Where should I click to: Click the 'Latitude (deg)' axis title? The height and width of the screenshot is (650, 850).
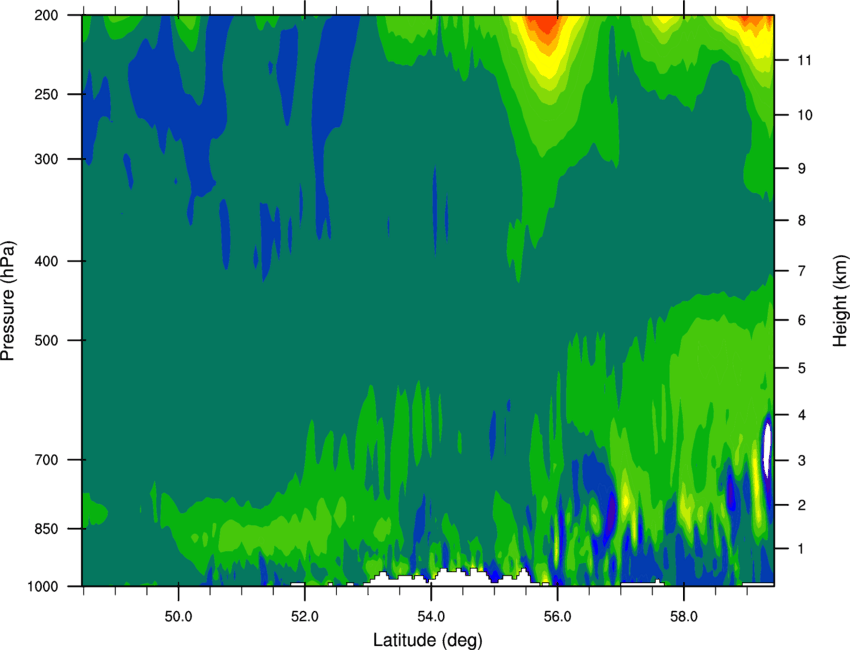pyautogui.click(x=427, y=640)
